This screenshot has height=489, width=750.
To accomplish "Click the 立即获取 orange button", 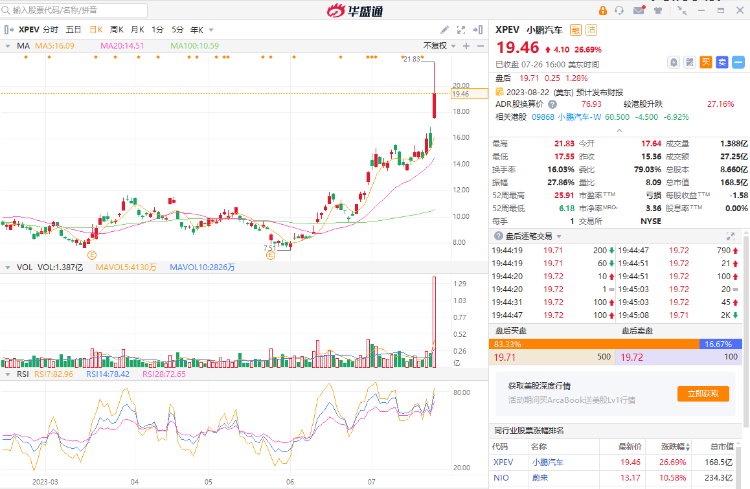I will [703, 394].
